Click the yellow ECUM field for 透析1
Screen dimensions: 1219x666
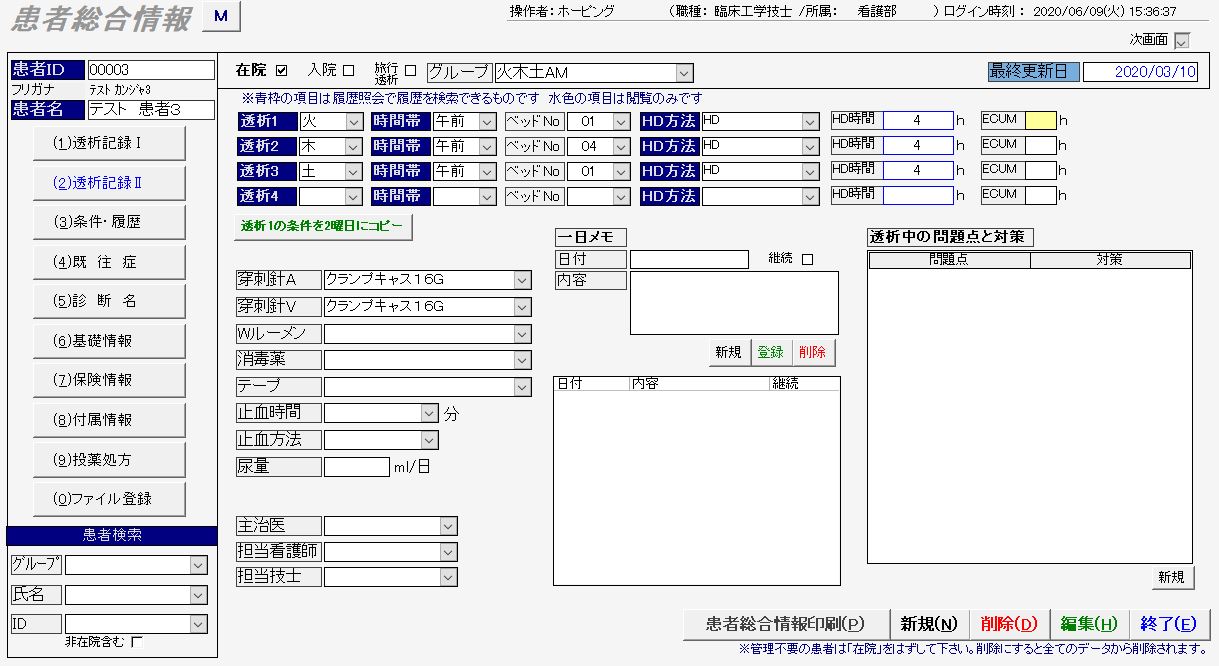(1041, 120)
